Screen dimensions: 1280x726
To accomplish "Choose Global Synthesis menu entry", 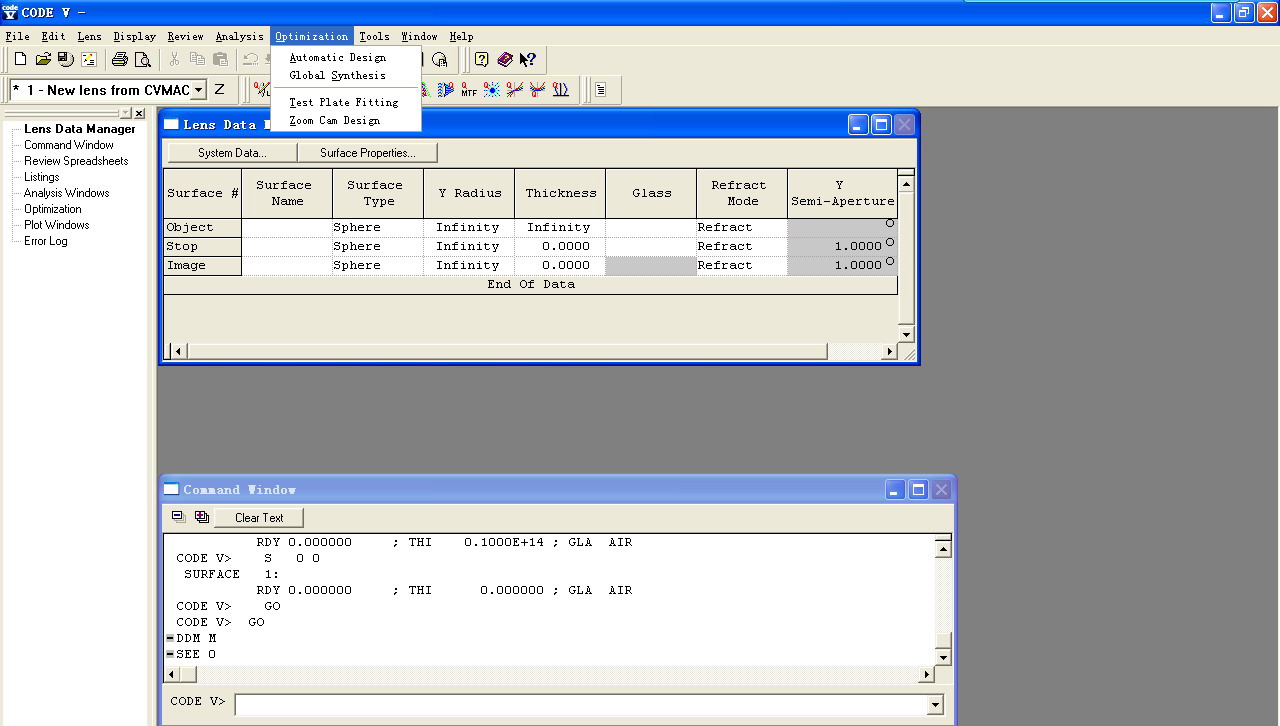I will (338, 76).
